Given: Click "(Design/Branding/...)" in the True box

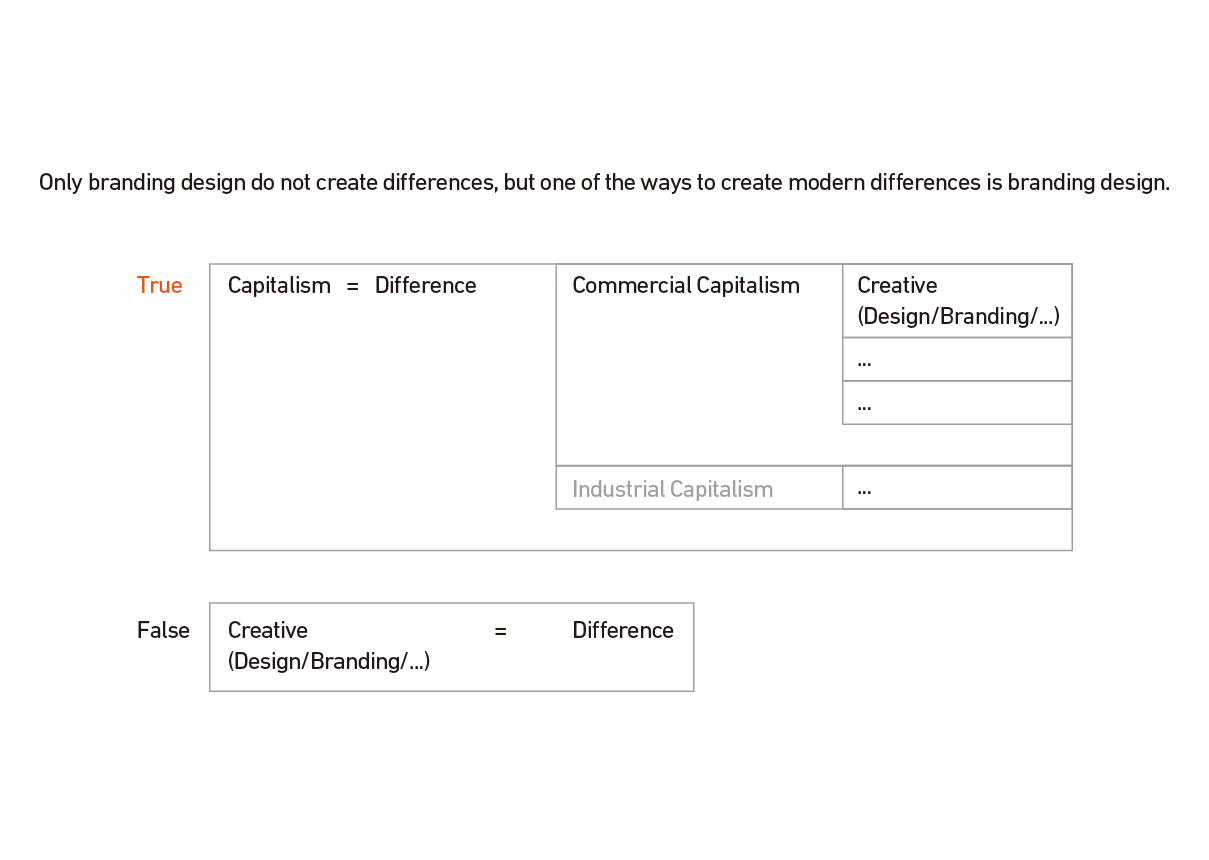Looking at the screenshot, I should pos(958,317).
